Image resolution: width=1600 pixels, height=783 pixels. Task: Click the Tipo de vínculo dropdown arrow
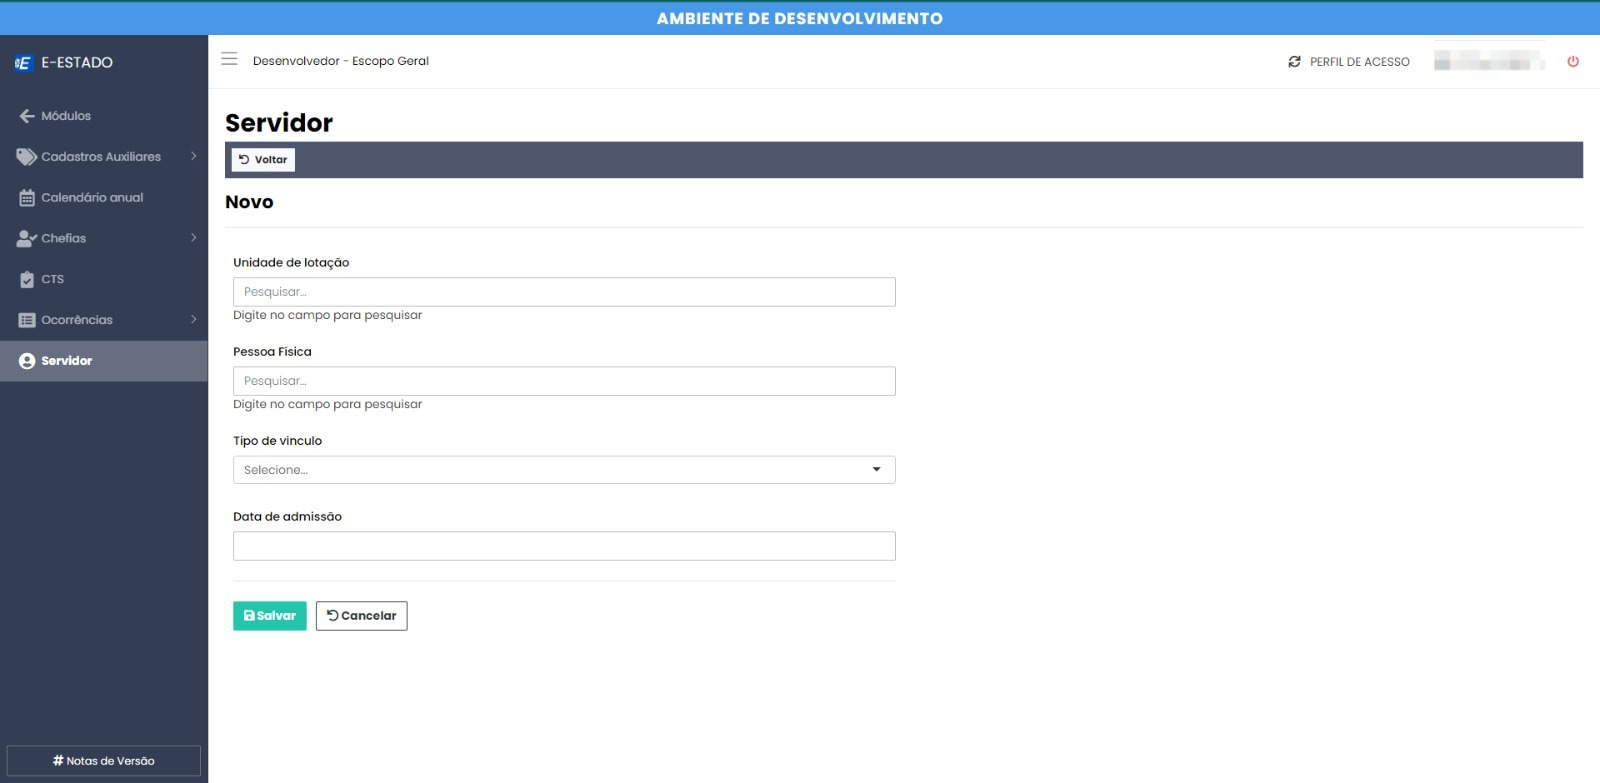[x=877, y=470]
